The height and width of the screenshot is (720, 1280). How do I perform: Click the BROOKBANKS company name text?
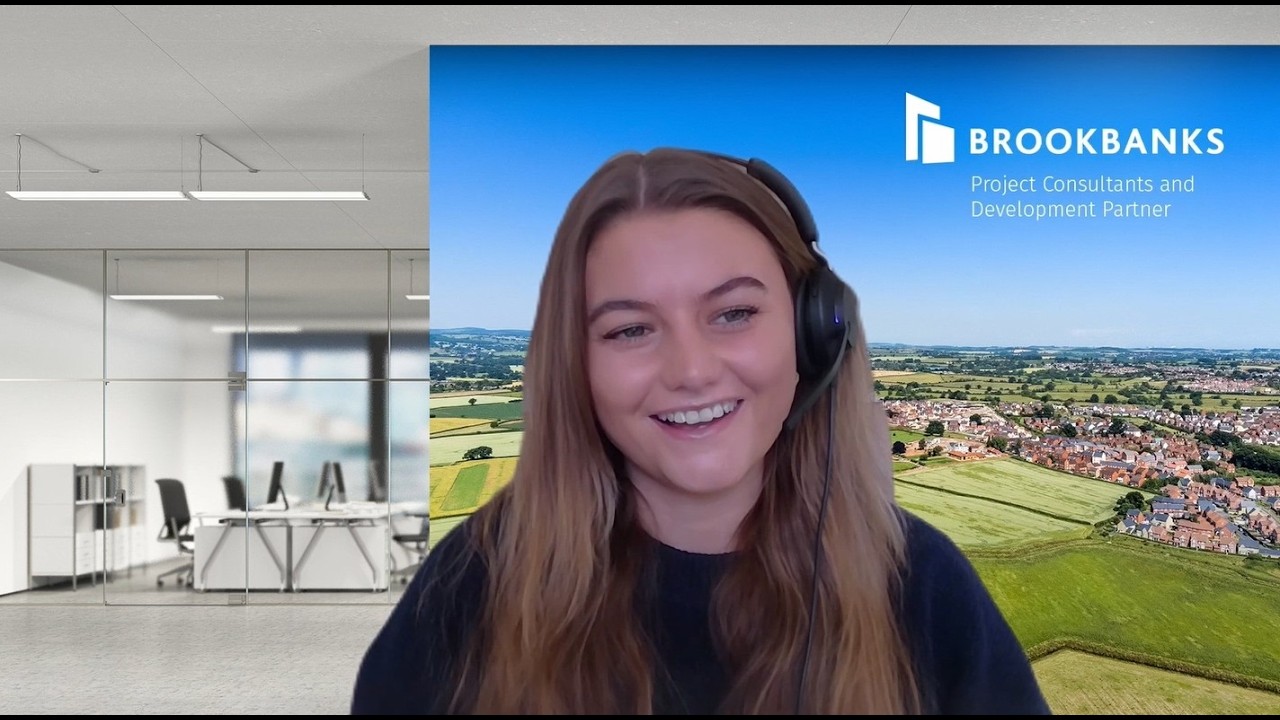pyautogui.click(x=1096, y=142)
